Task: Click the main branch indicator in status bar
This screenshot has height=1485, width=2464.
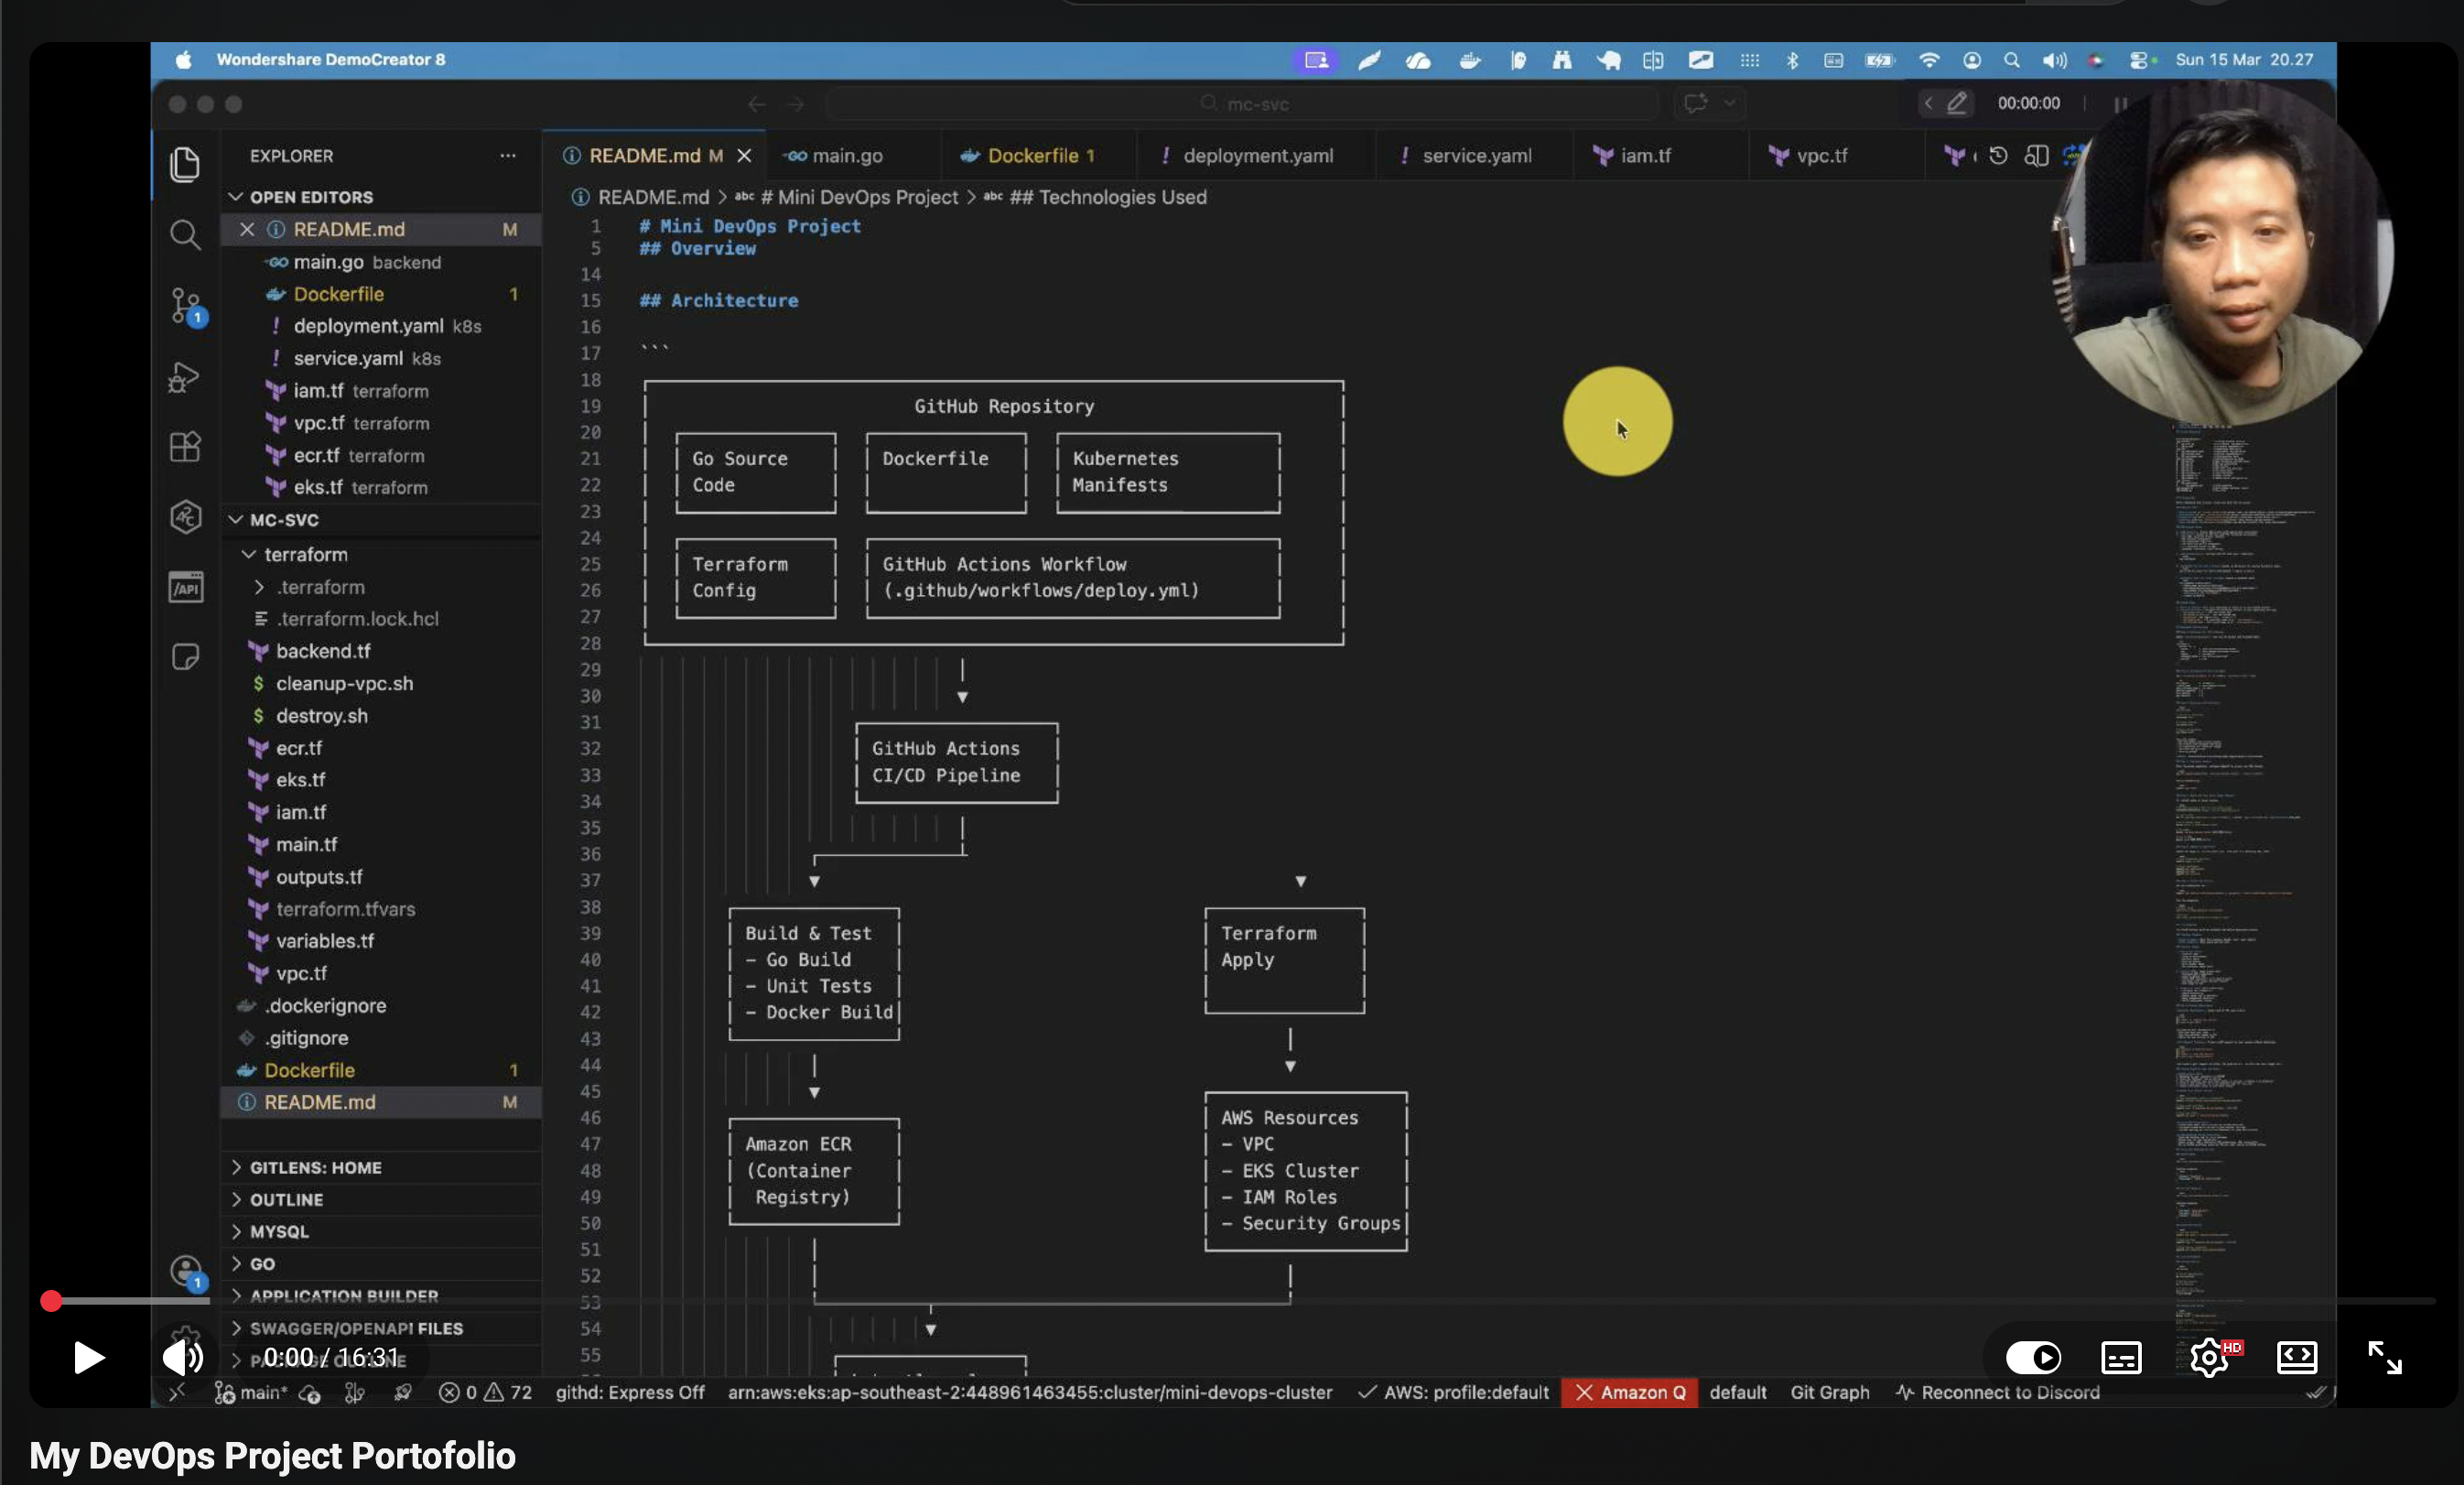Action: click(252, 1392)
